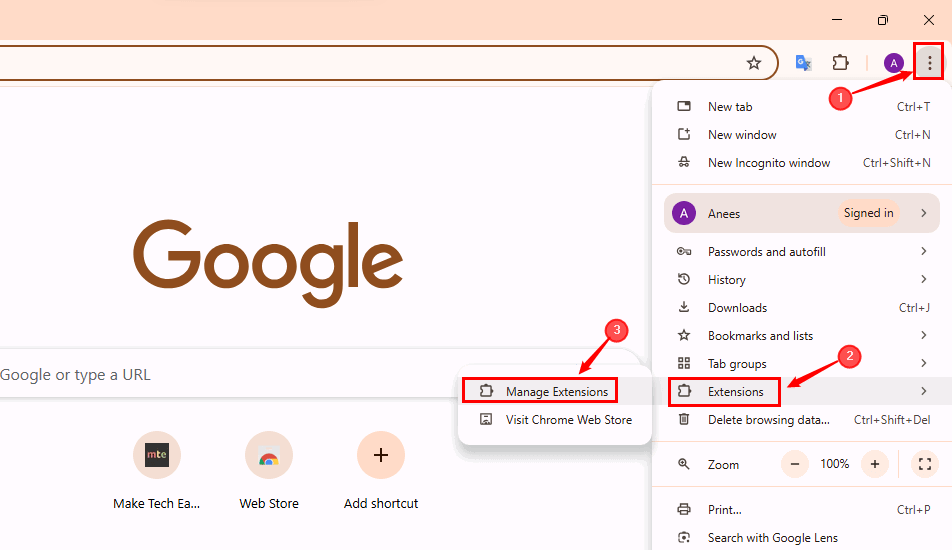Open the purple profile avatar in toolbar

[x=894, y=63]
